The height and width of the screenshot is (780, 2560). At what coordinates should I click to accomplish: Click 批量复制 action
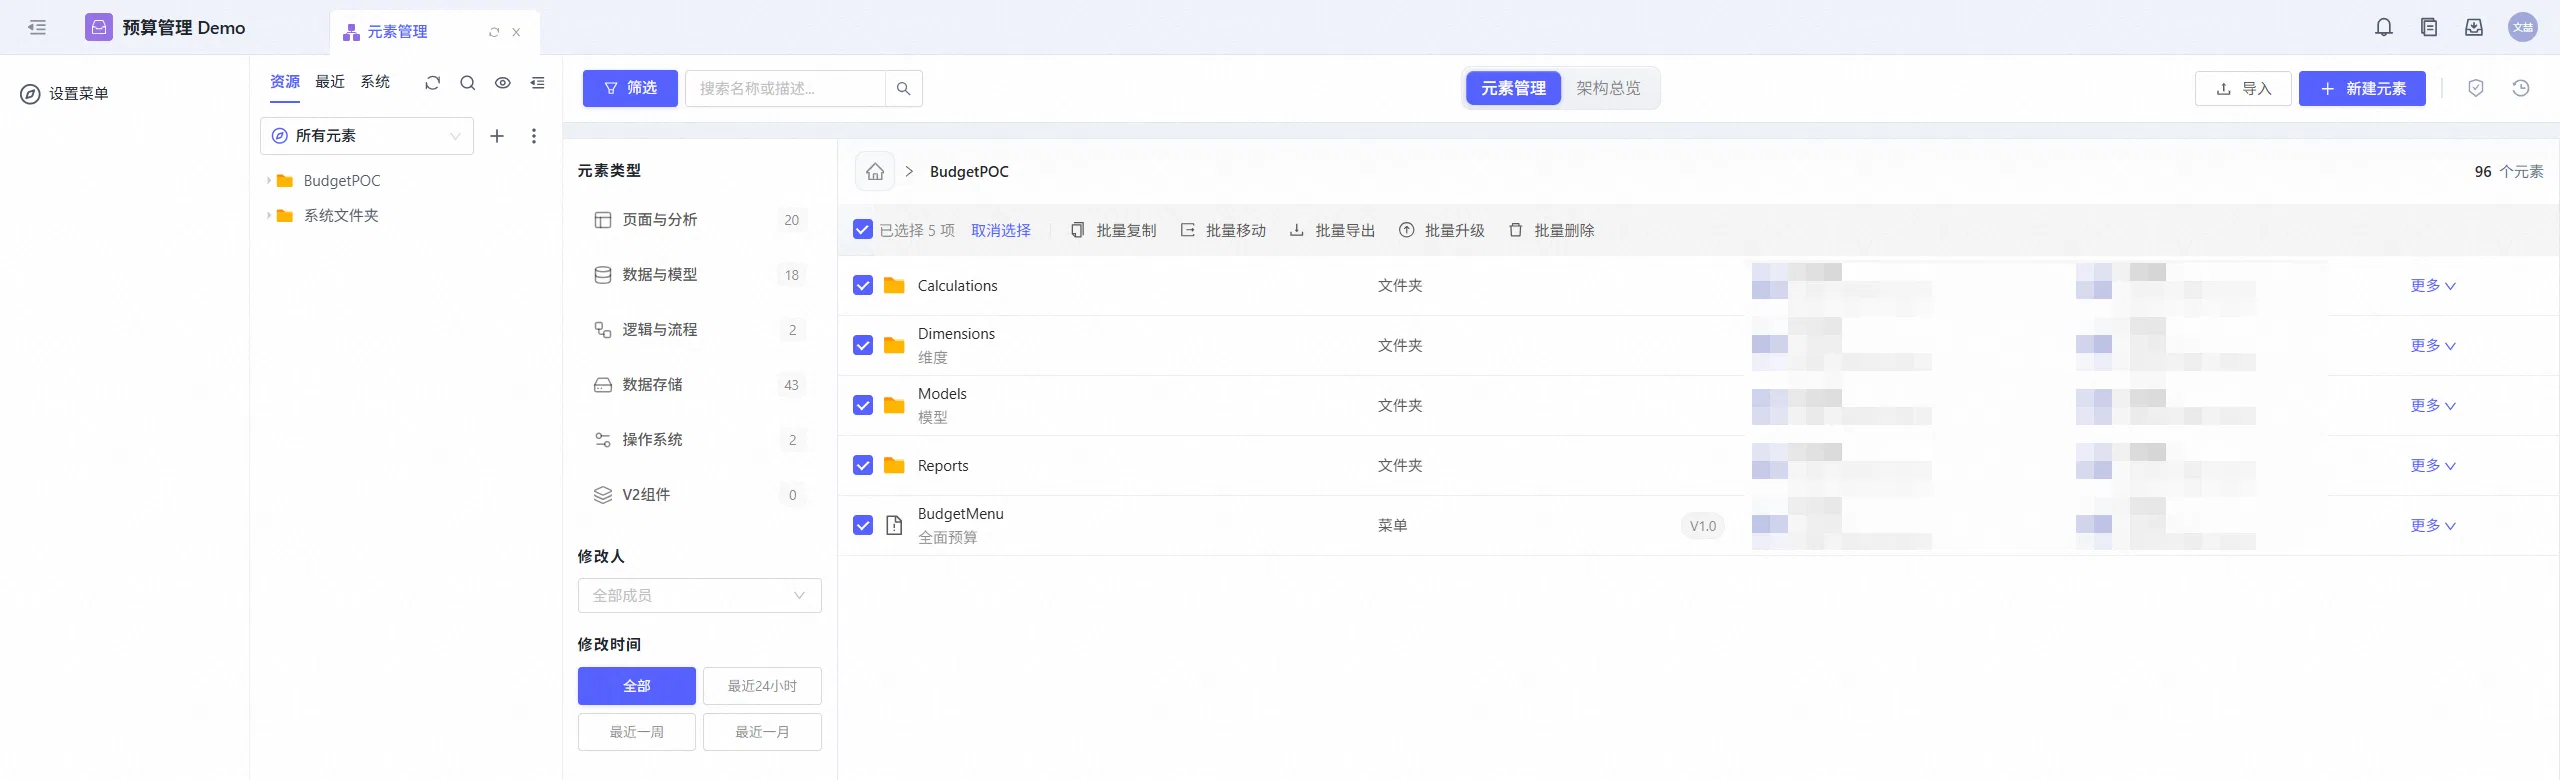[1113, 231]
